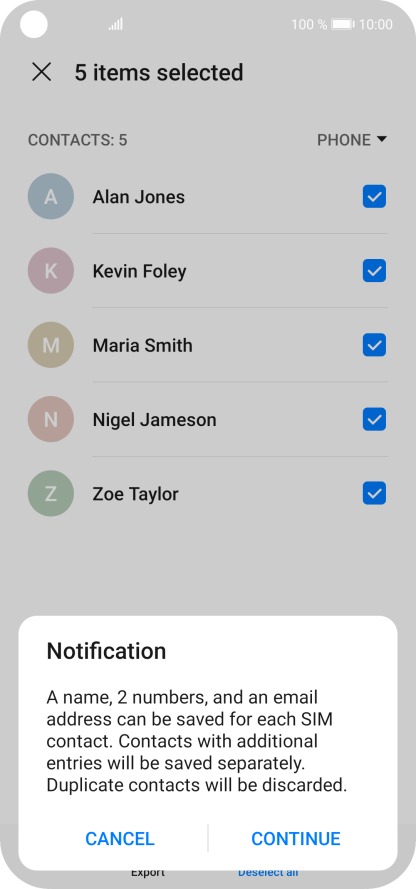Tap Nigel Jameson's N avatar

50,420
